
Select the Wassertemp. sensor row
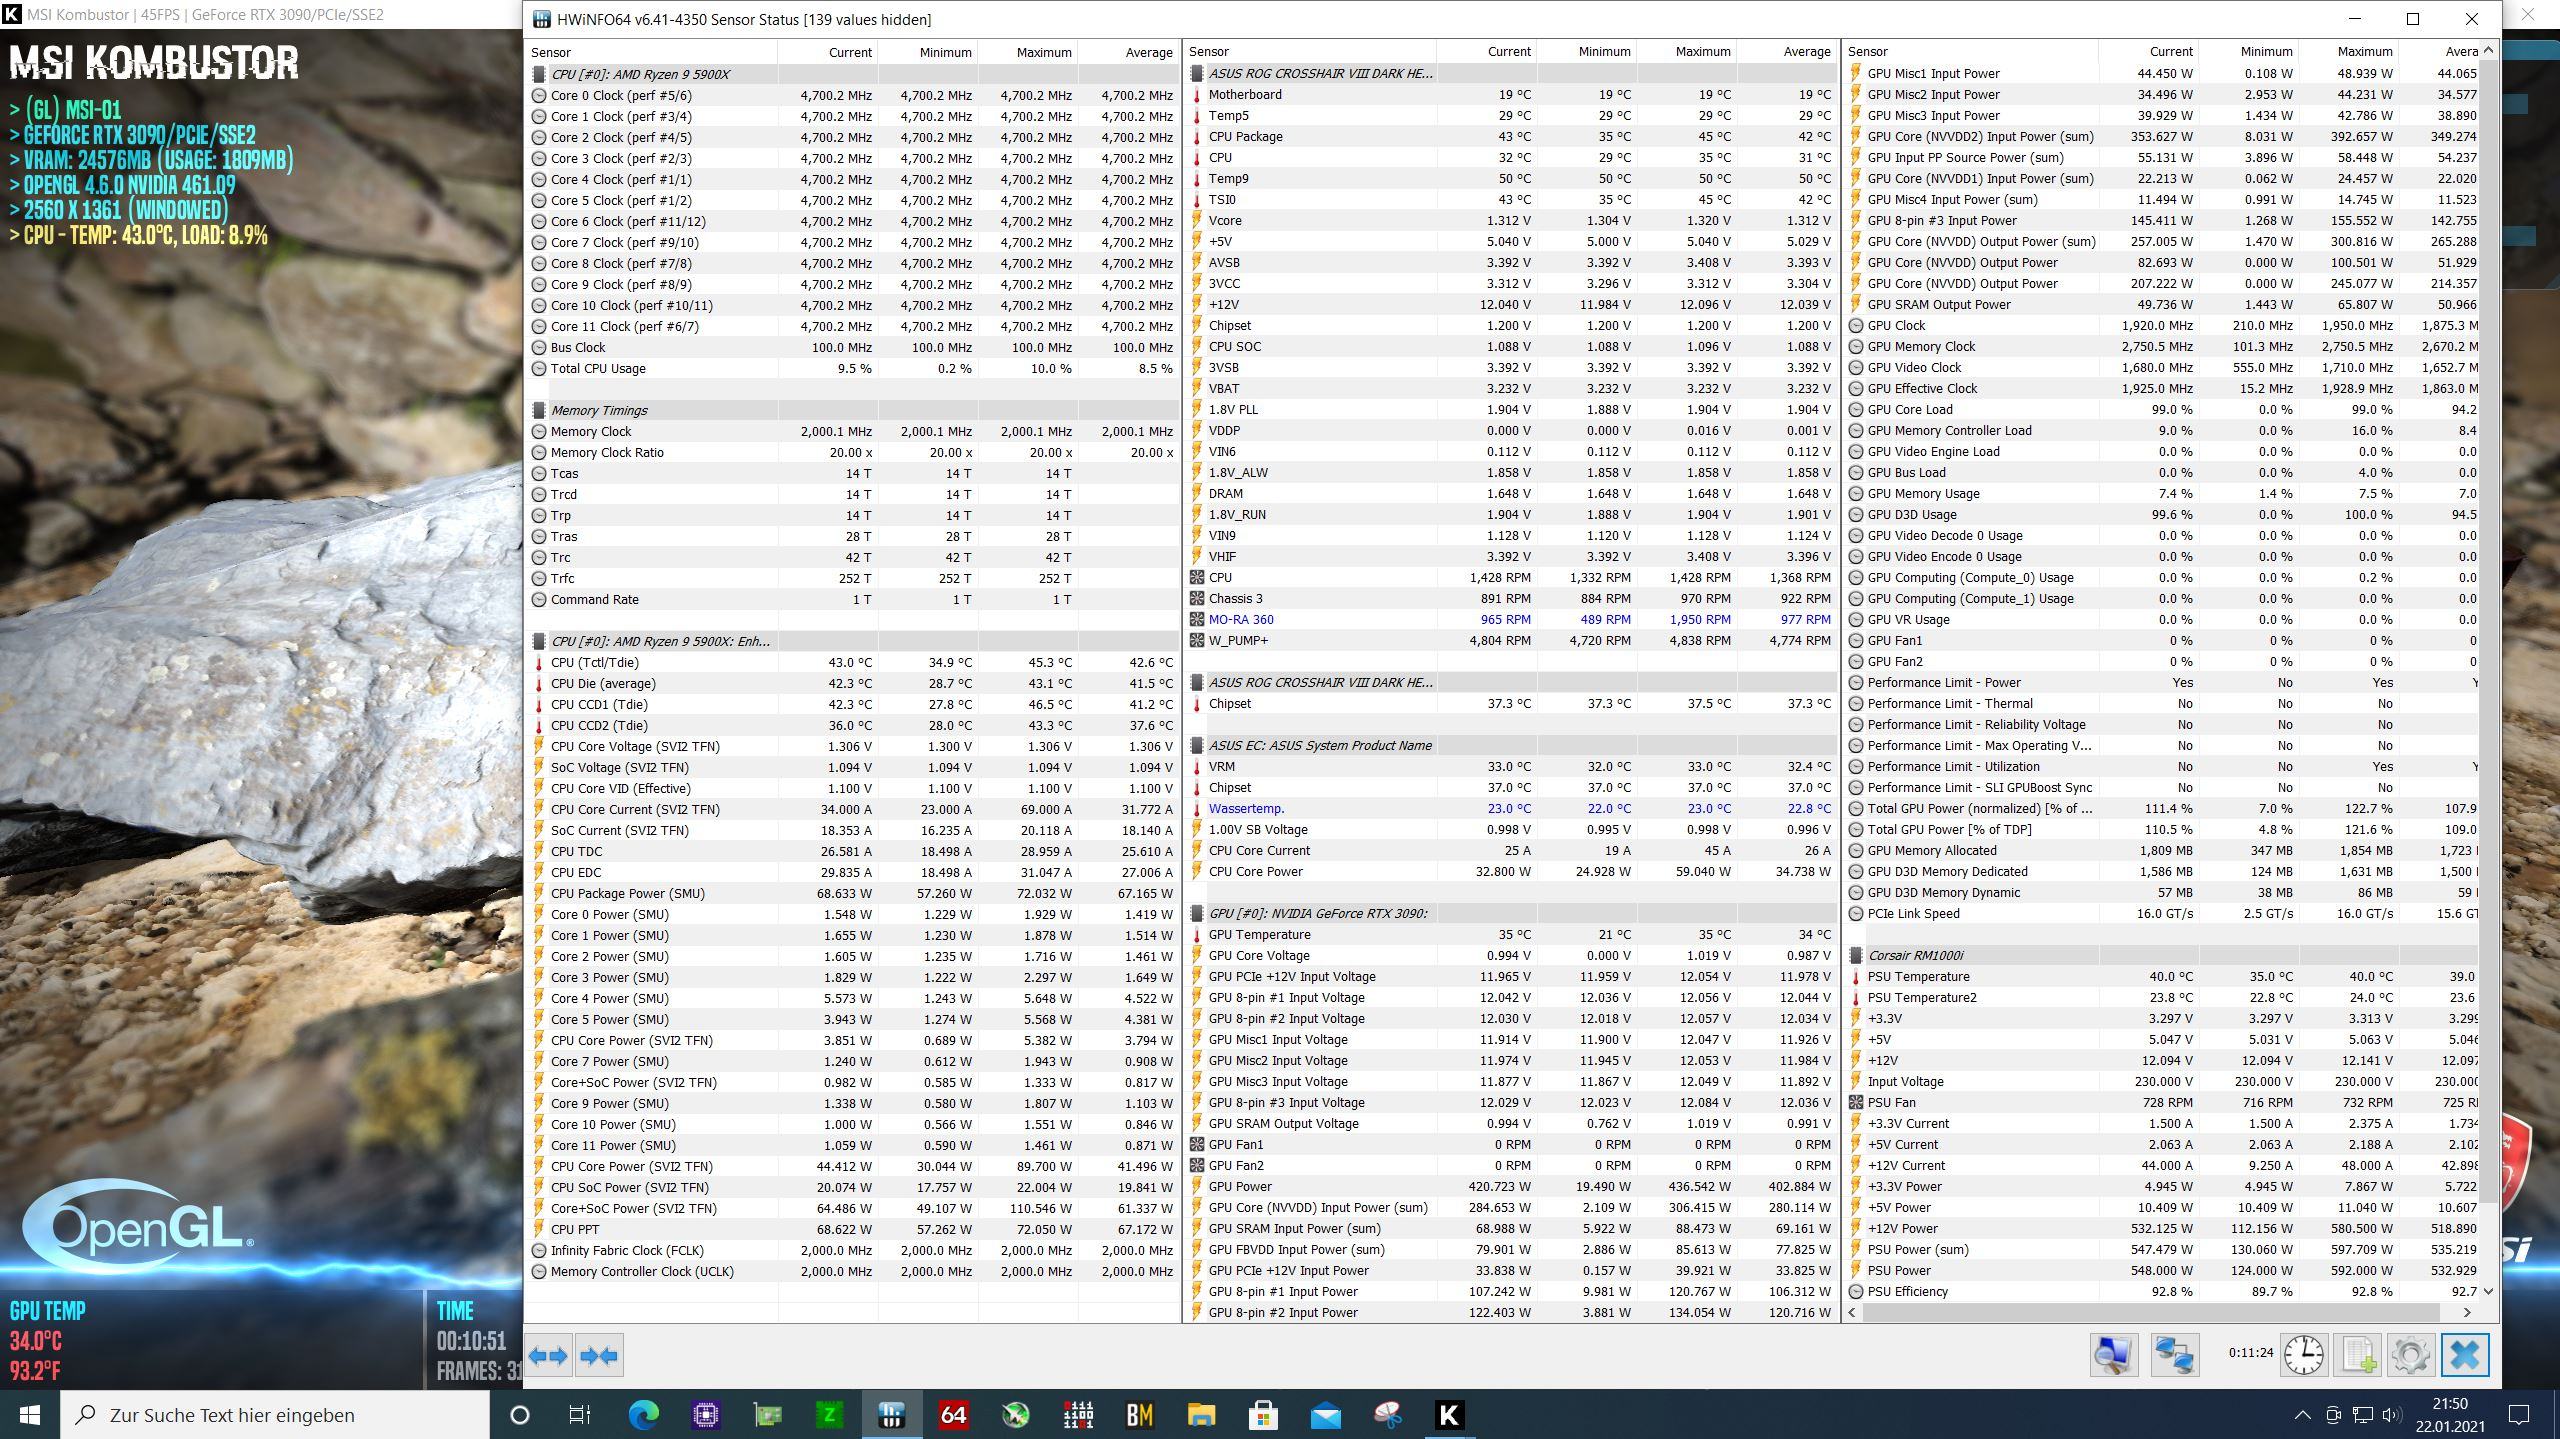tap(1246, 808)
